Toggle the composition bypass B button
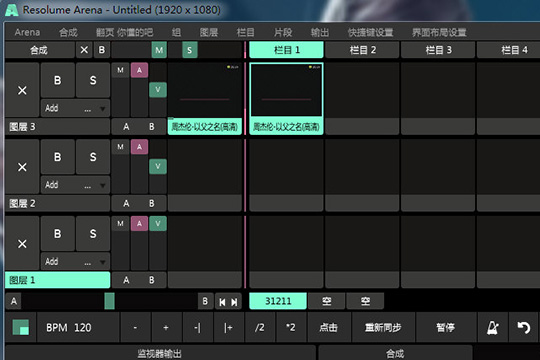The width and height of the screenshot is (540, 360). click(x=102, y=50)
